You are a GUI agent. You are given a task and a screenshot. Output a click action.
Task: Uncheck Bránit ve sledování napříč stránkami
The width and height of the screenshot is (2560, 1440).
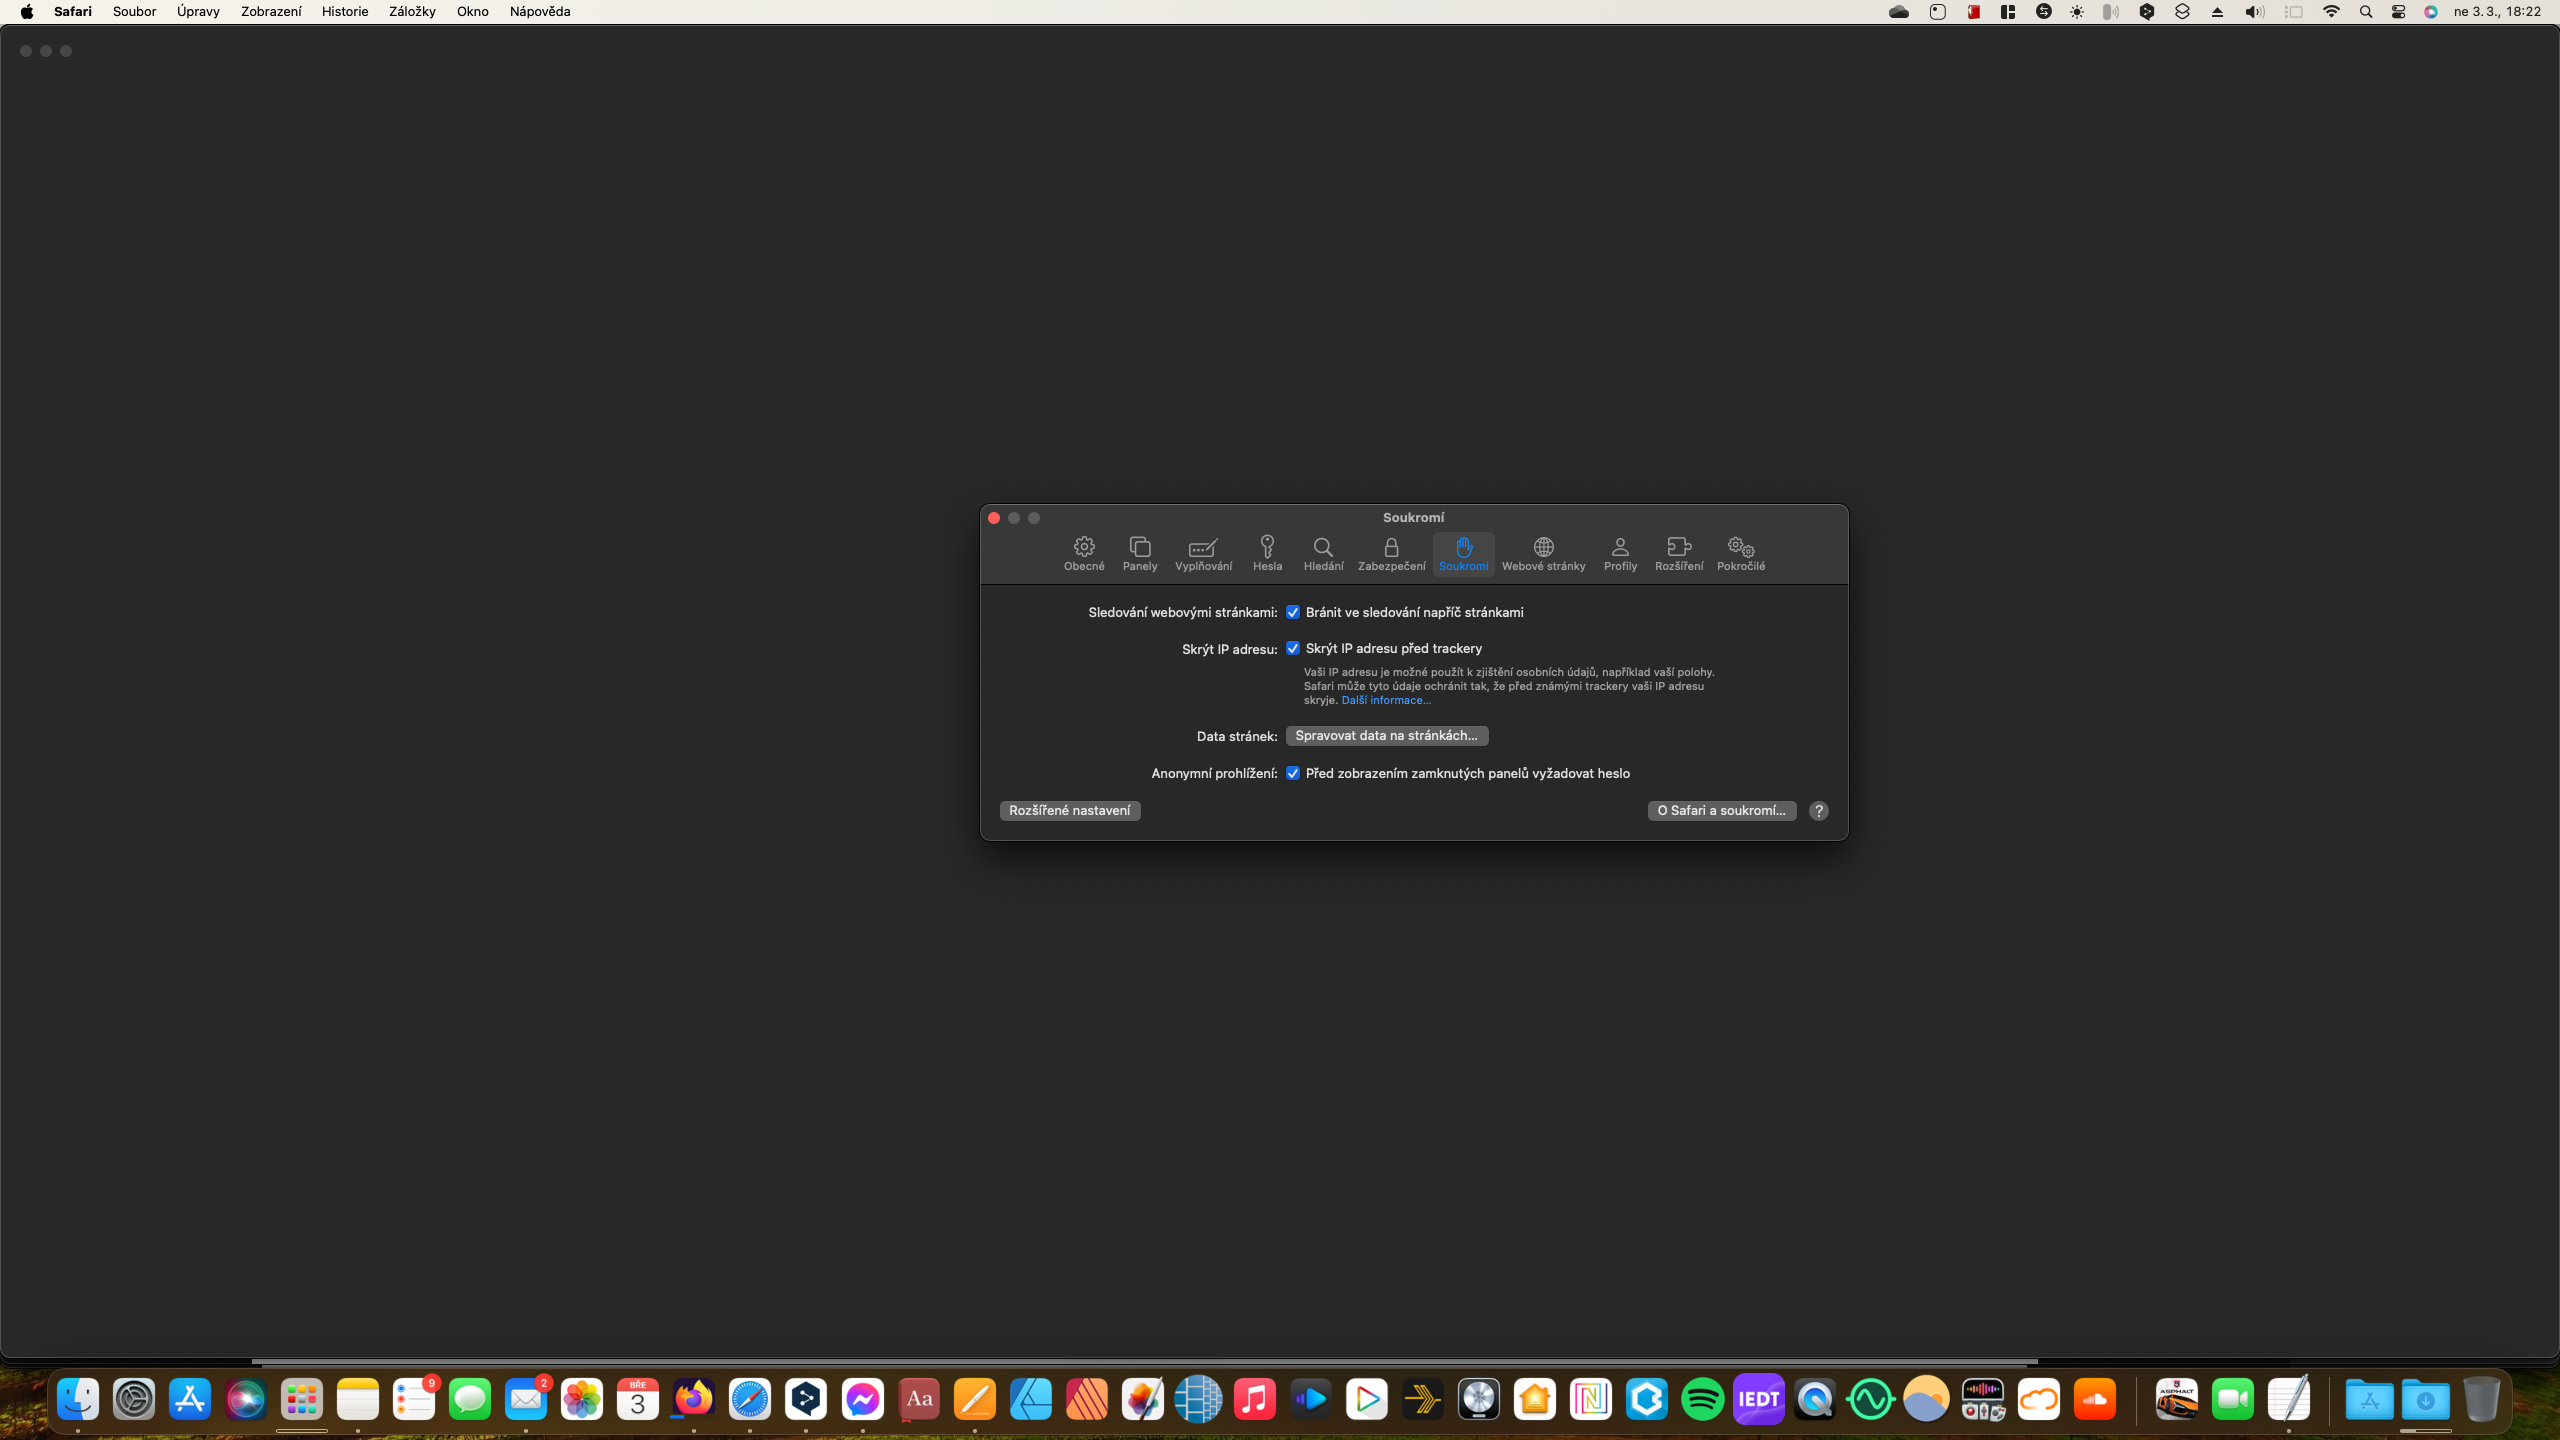1293,612
